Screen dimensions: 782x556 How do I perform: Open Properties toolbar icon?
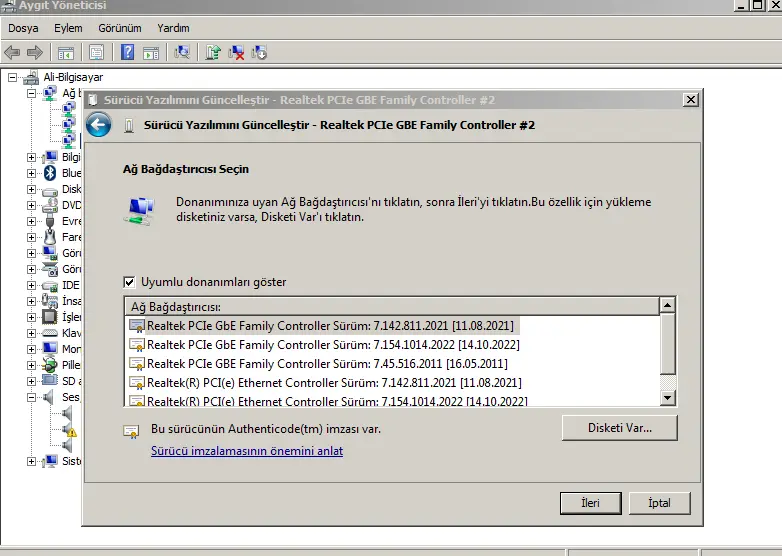96,52
